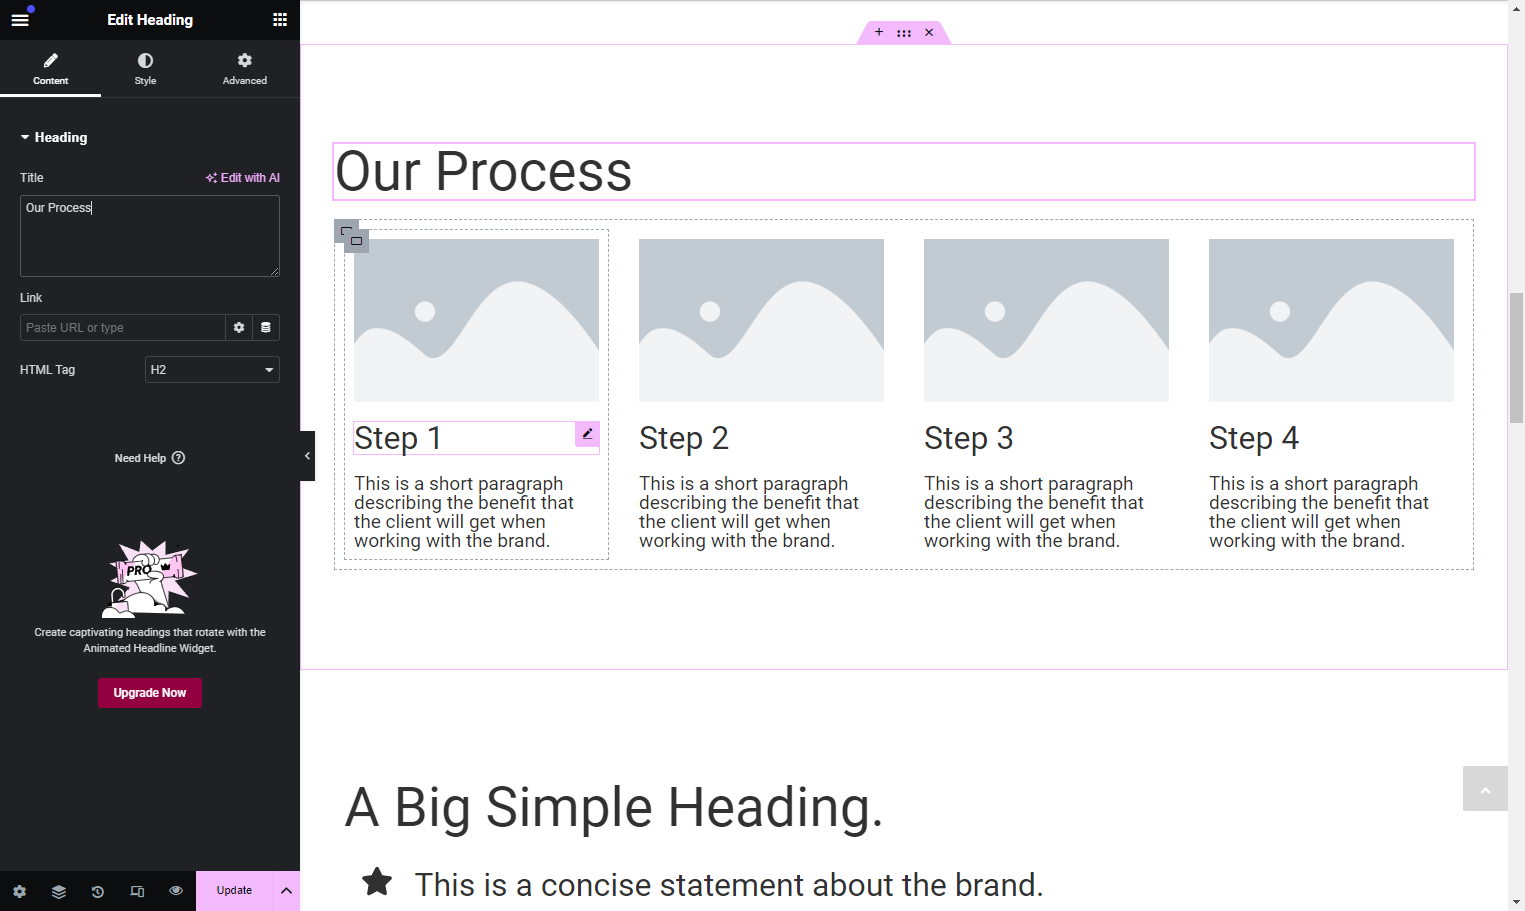Viewport: 1525px width, 911px height.
Task: Click the Upgrade Now button
Action: (x=150, y=693)
